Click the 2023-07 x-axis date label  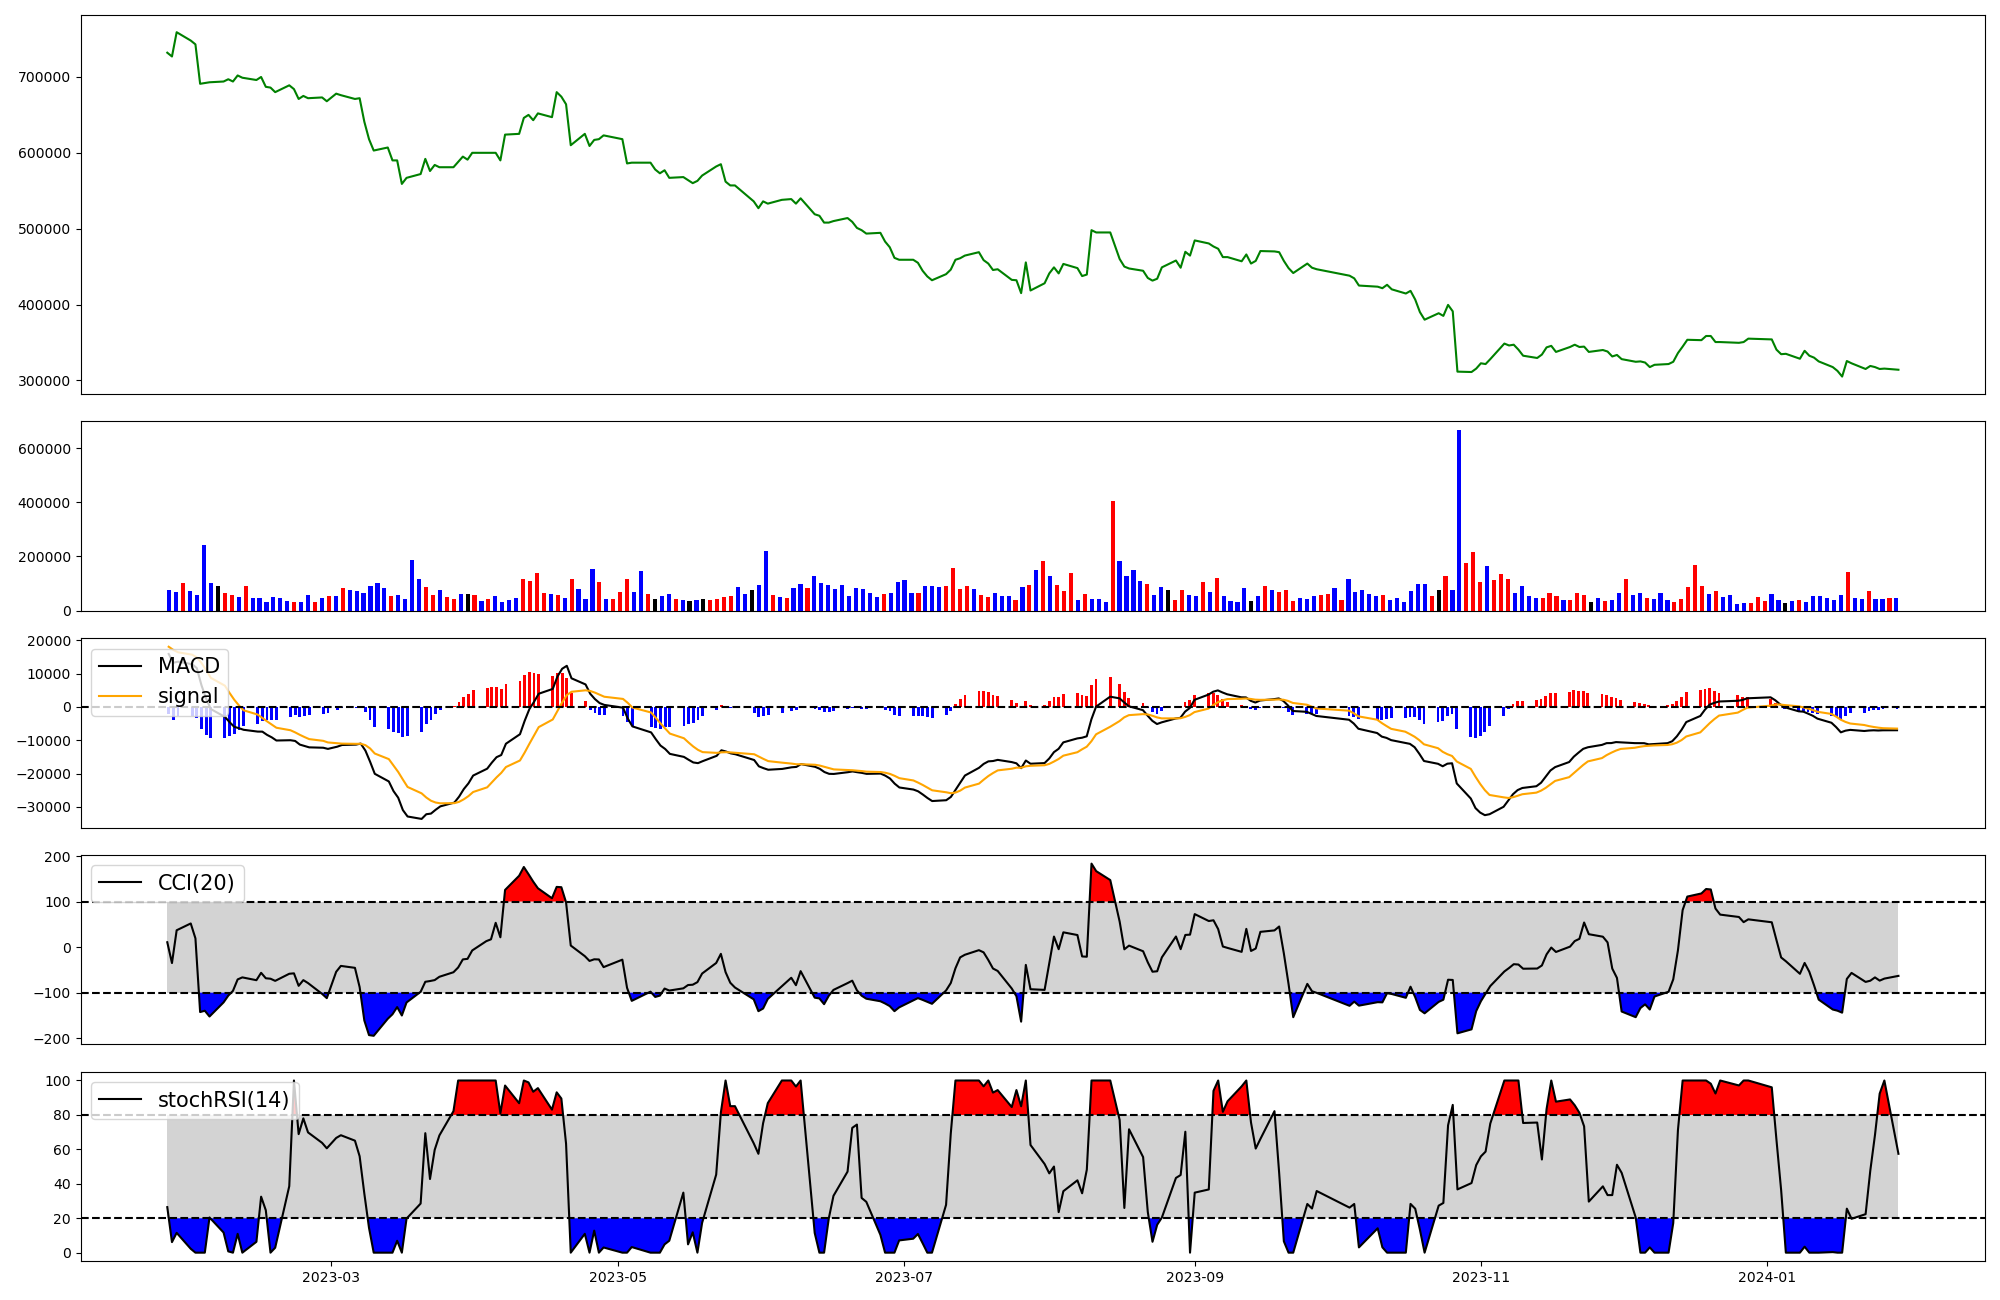tap(904, 1277)
